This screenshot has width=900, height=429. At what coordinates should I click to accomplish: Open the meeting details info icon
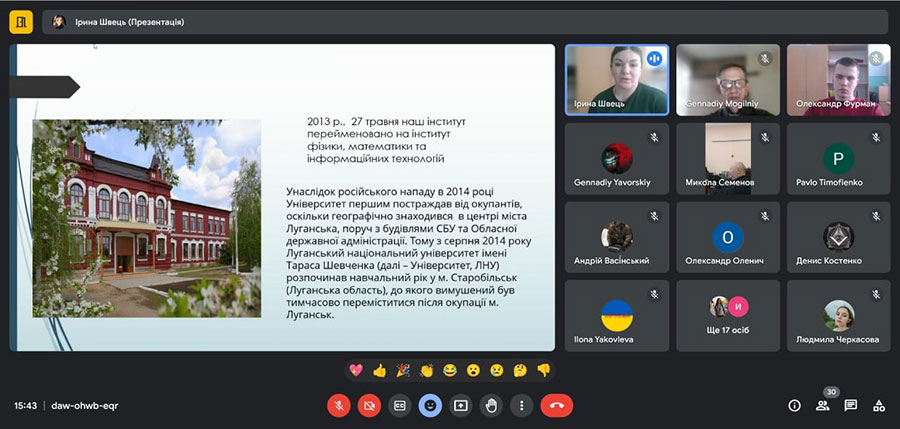(794, 405)
